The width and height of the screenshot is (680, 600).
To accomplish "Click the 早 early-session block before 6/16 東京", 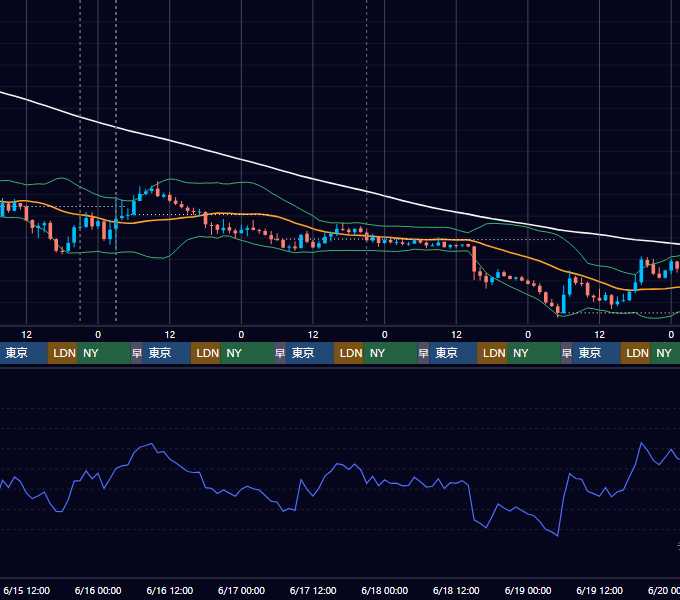I will click(137, 353).
